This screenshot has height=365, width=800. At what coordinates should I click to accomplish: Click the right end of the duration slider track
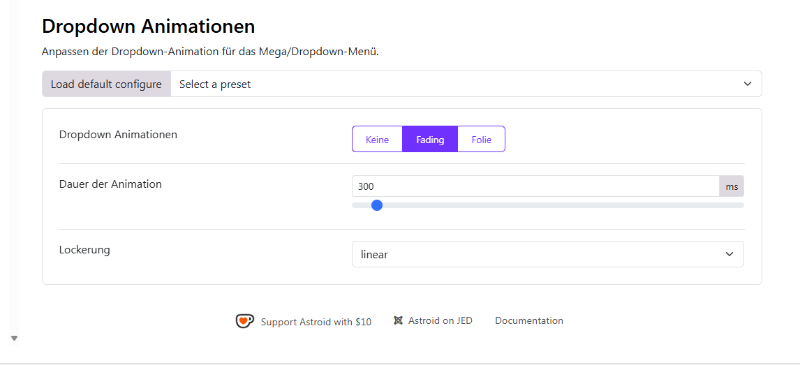click(x=741, y=205)
